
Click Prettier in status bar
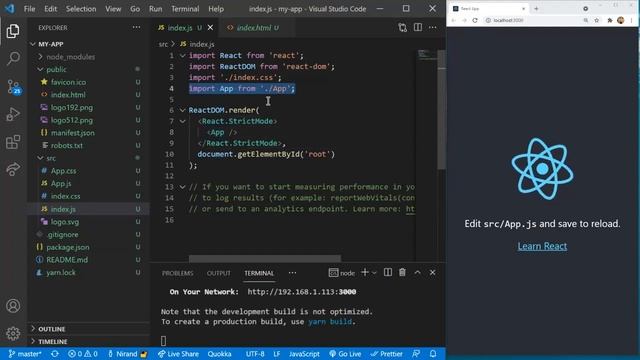[x=387, y=354]
